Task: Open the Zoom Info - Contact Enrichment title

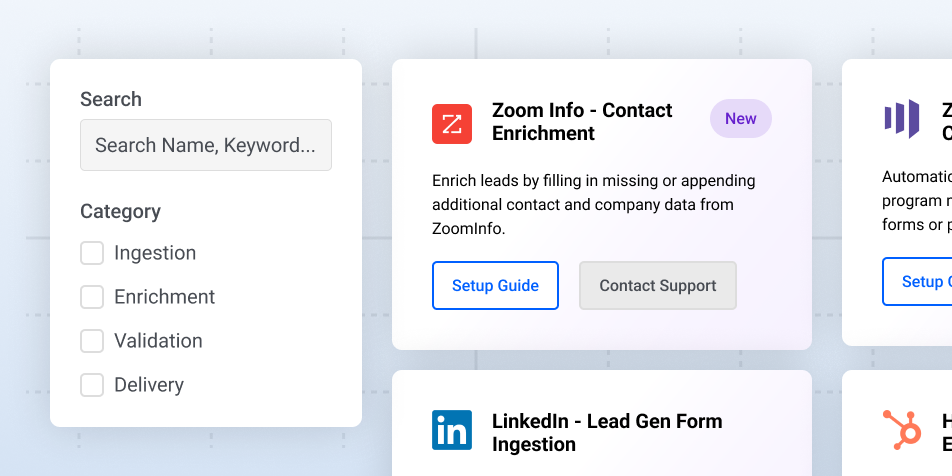Action: tap(582, 122)
